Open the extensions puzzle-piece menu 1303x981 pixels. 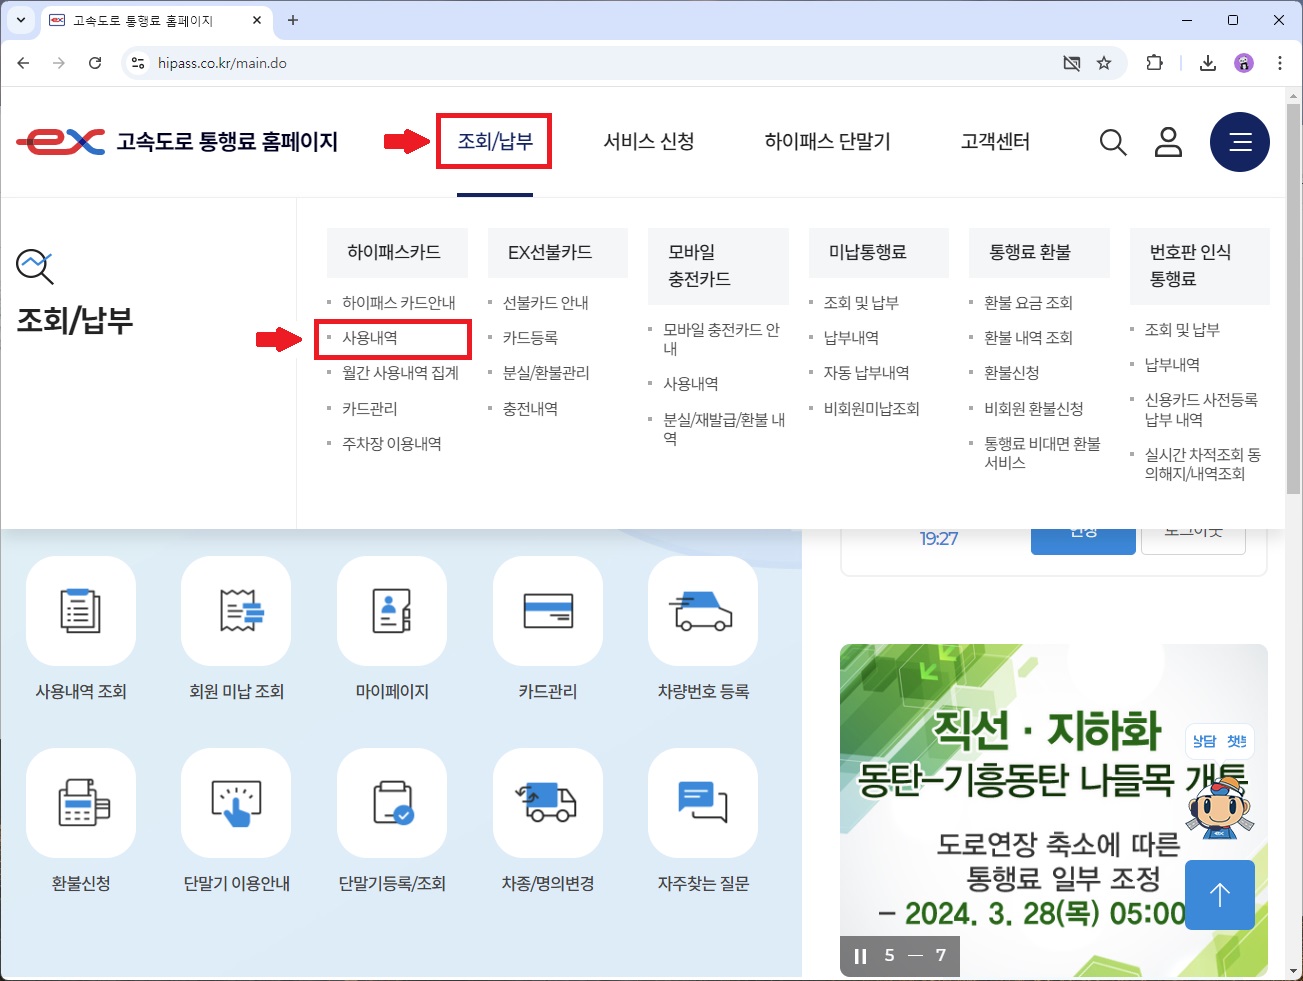click(1154, 62)
